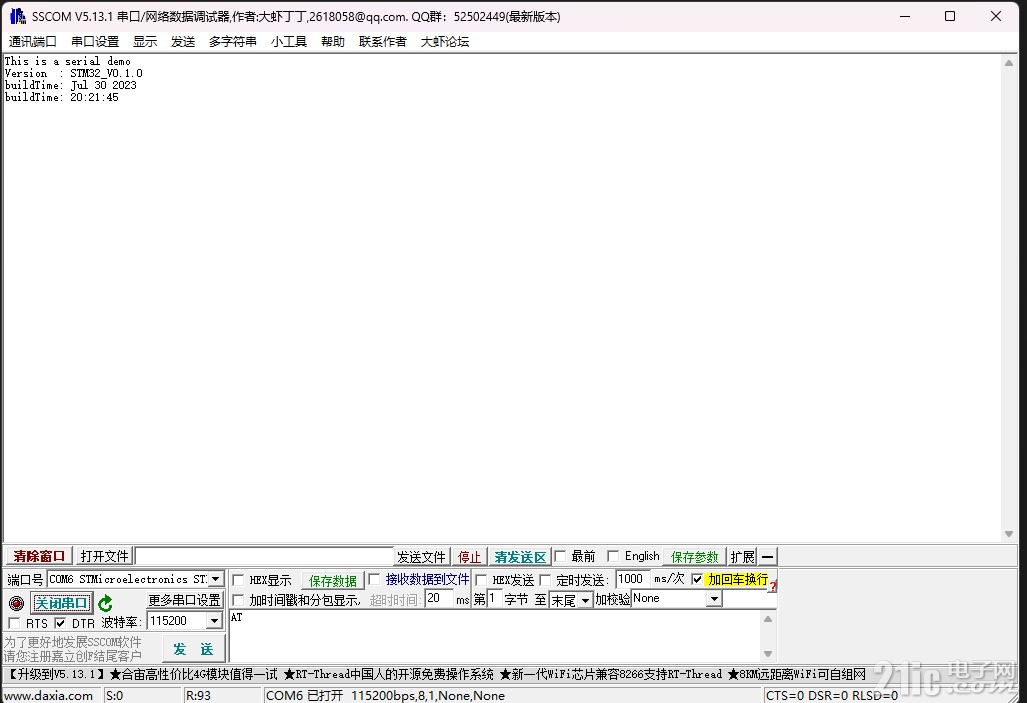1027x703 pixels.
Task: Click the 保存参数 button
Action: click(x=694, y=557)
